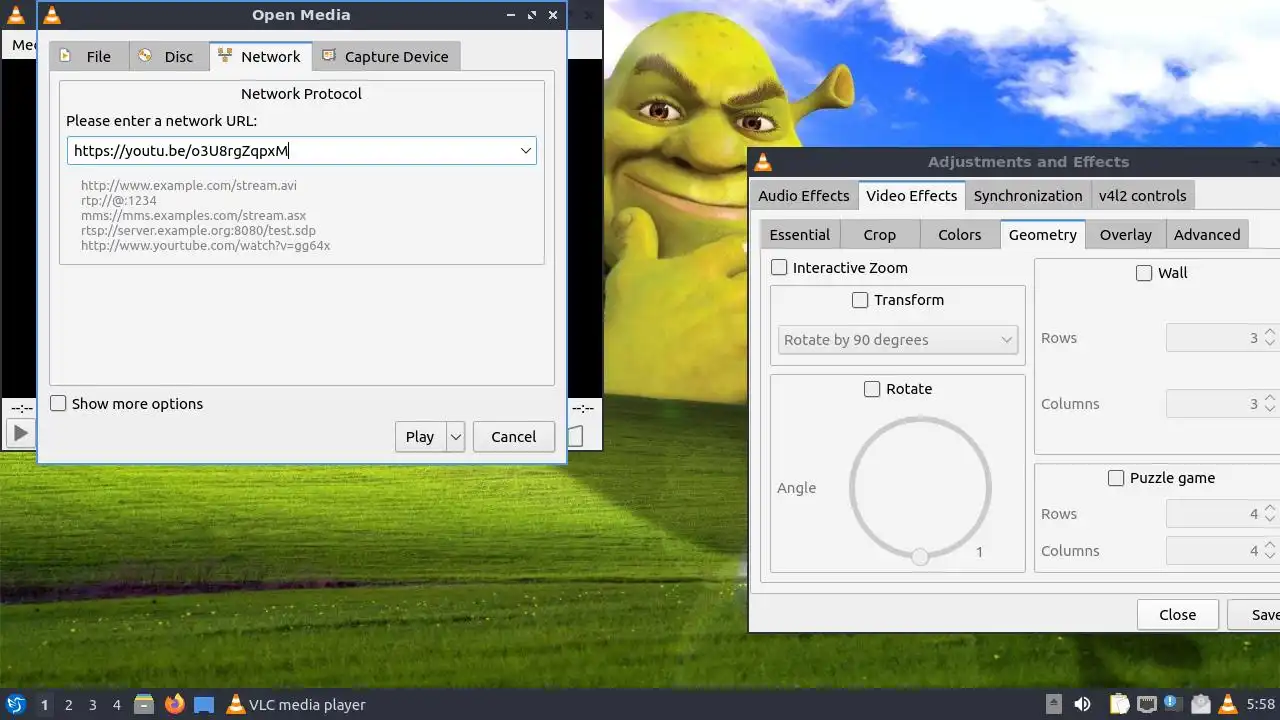This screenshot has height=720, width=1280.
Task: Click the Capture Device tab icon
Action: pyautogui.click(x=328, y=56)
